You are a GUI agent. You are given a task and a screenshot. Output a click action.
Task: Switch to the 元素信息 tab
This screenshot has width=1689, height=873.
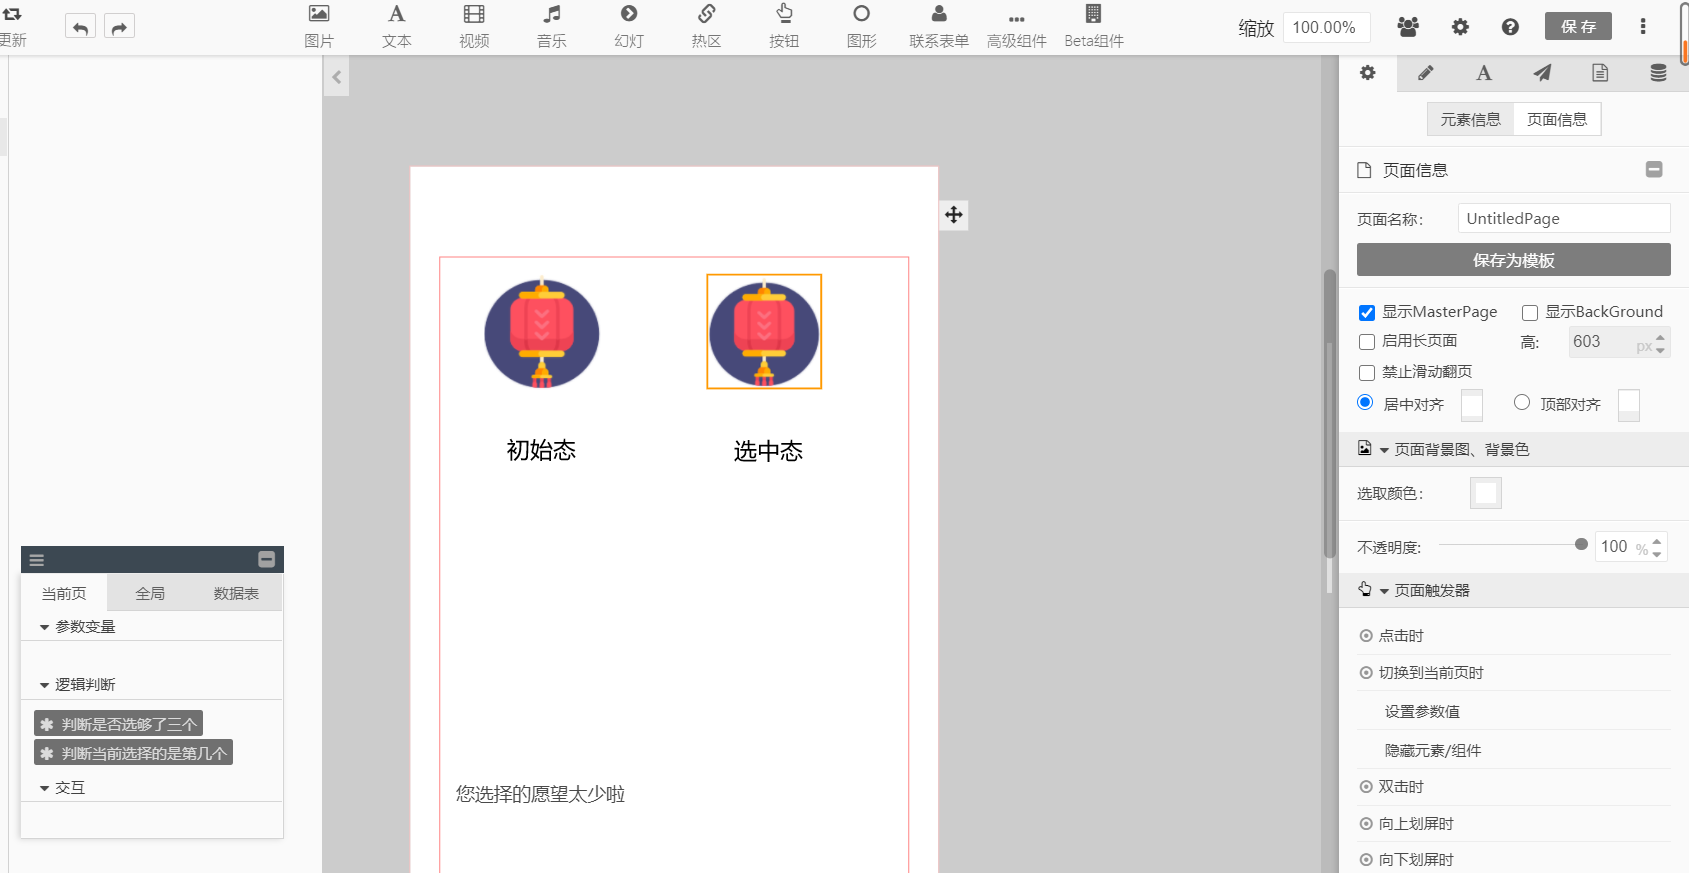point(1470,119)
